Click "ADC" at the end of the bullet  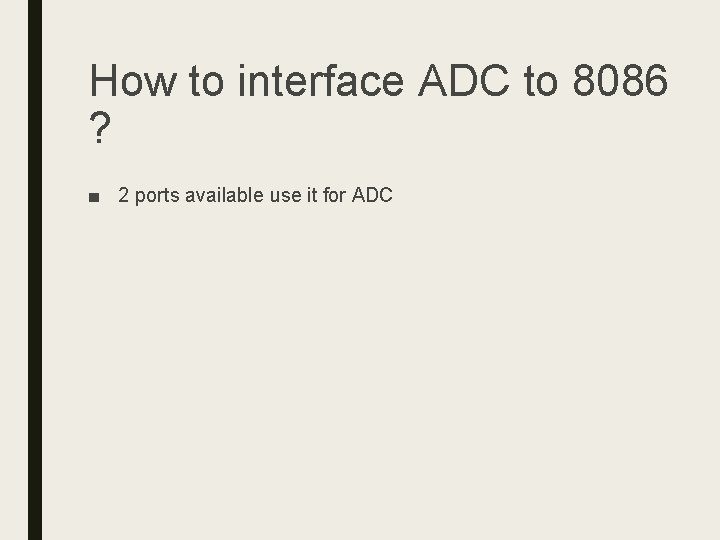tap(372, 195)
